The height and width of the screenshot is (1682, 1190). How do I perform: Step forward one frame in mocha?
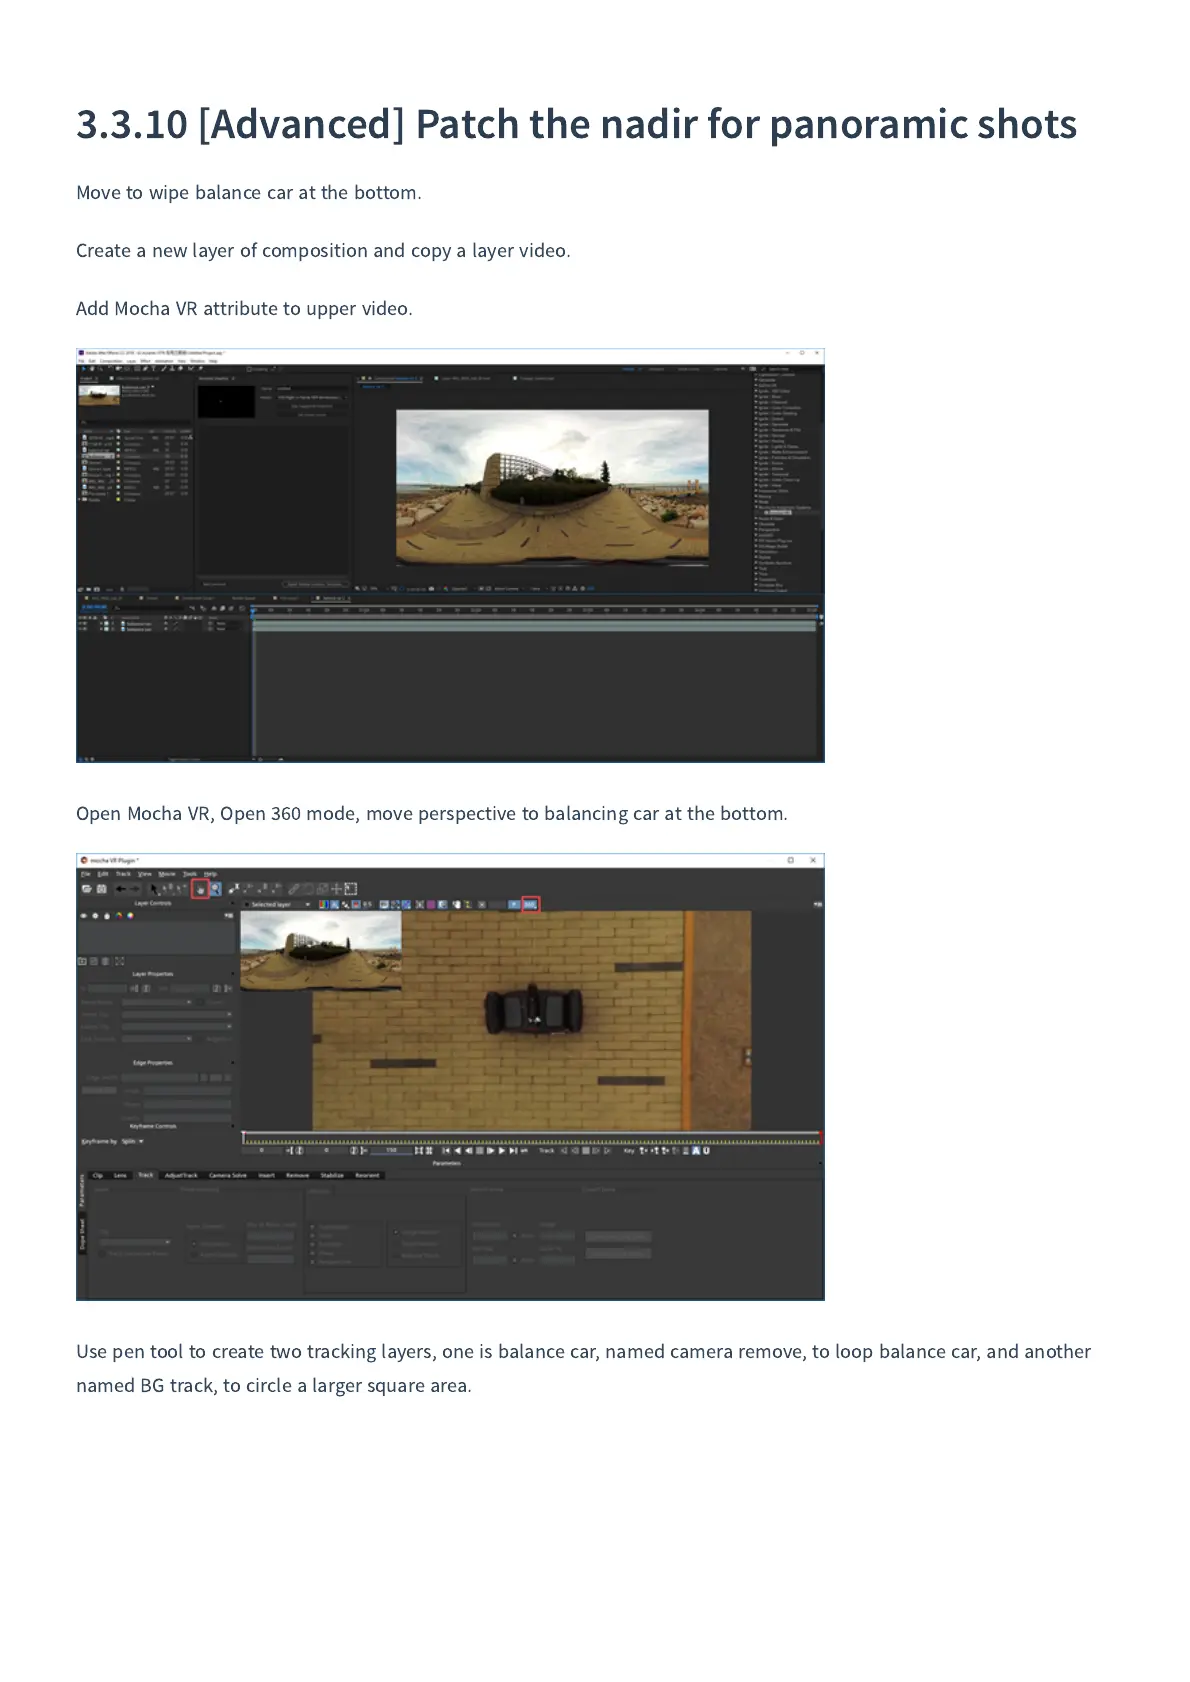tap(491, 1151)
